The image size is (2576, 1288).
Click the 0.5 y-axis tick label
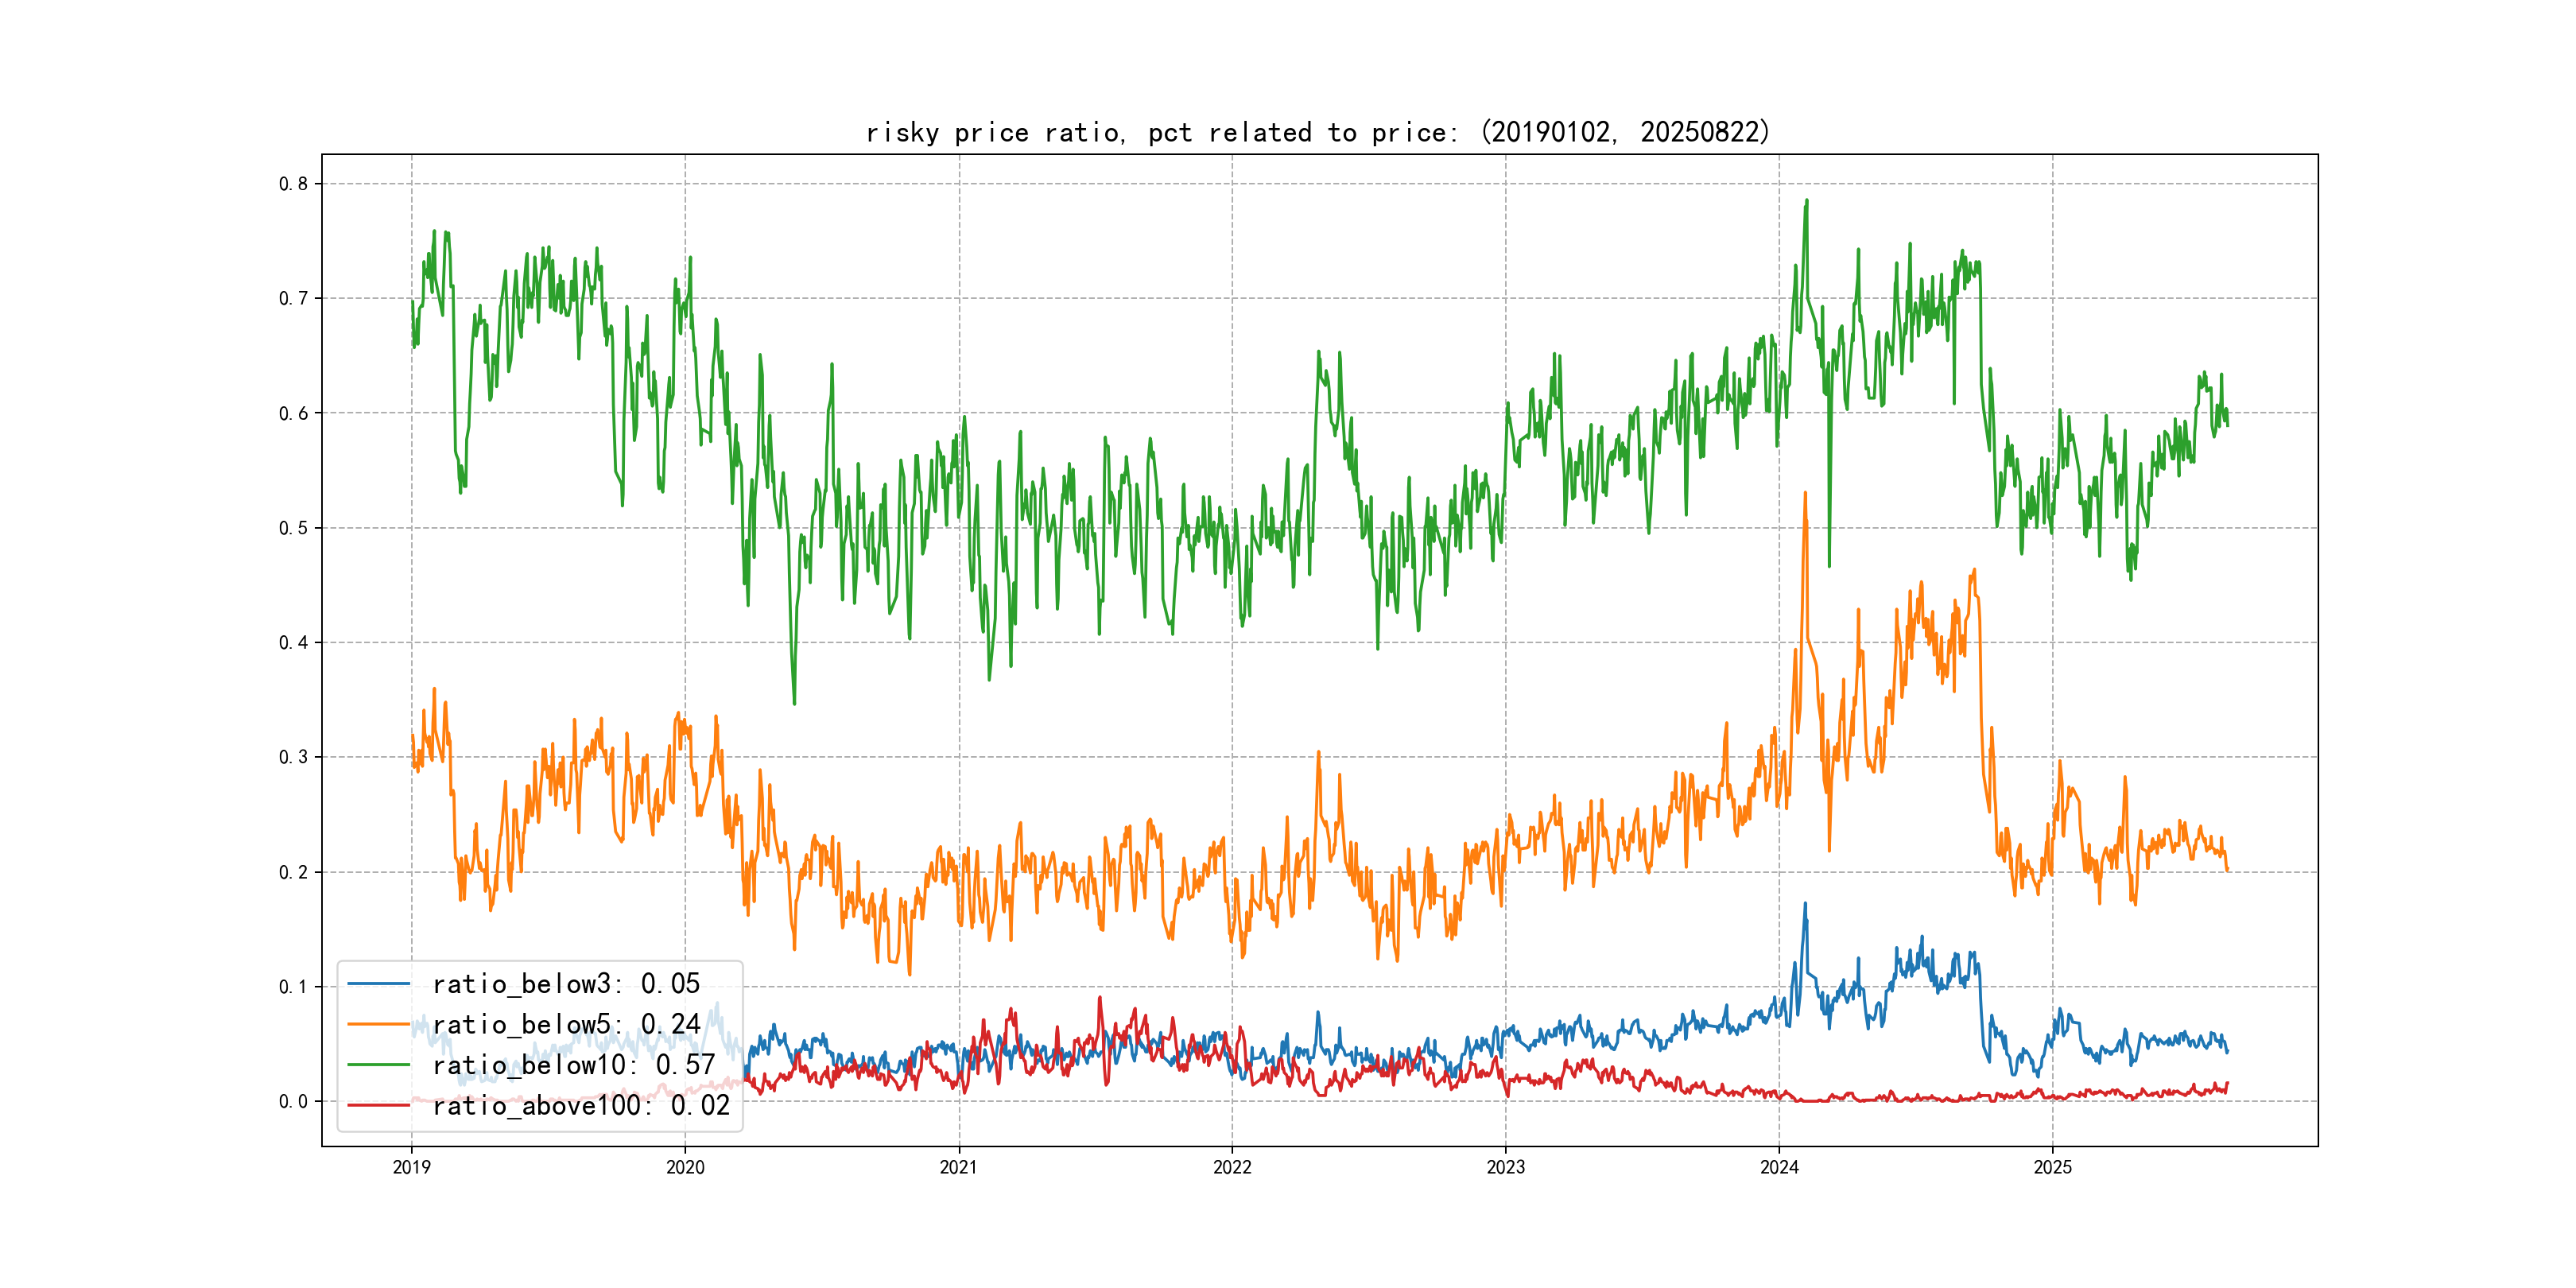(x=293, y=528)
